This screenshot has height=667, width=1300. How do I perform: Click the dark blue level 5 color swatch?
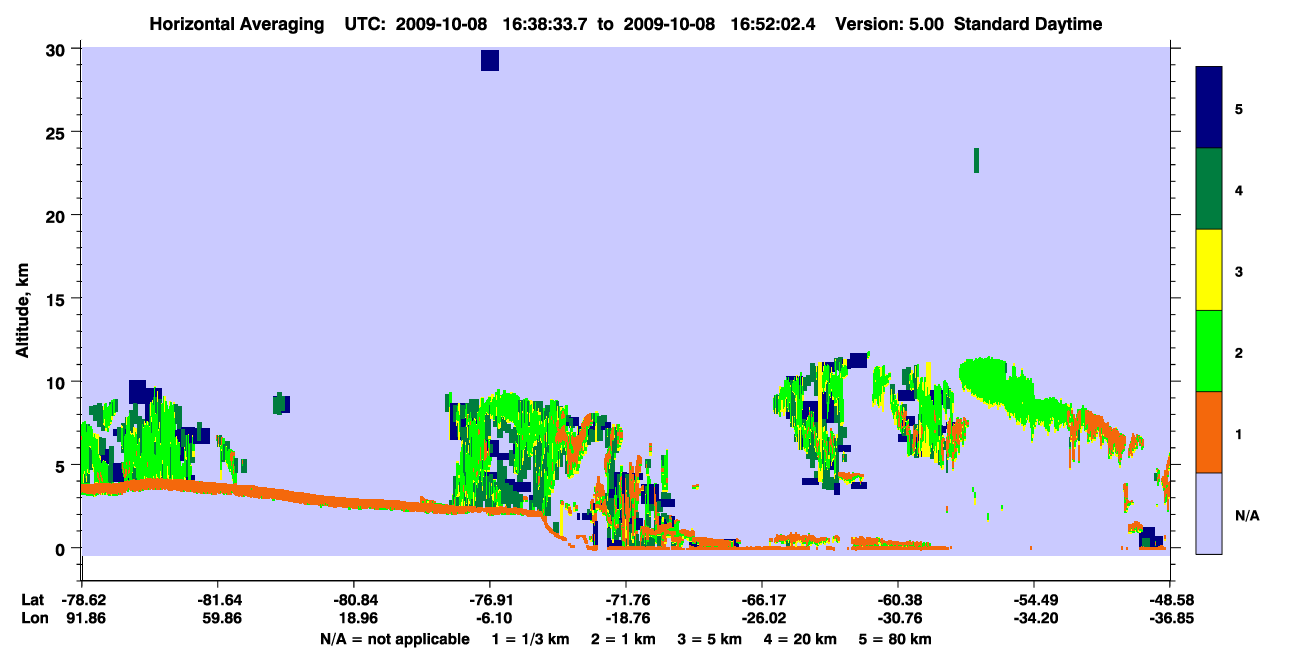pos(1209,107)
